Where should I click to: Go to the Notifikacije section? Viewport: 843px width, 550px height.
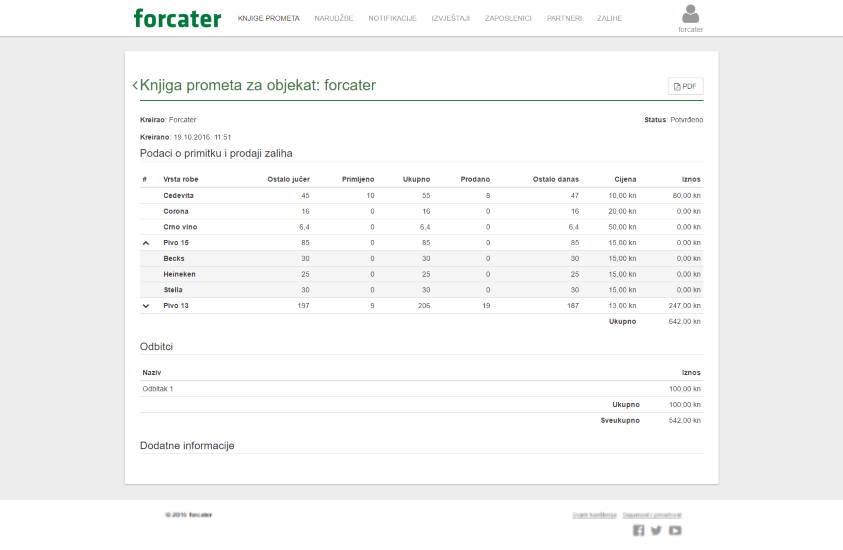point(392,18)
